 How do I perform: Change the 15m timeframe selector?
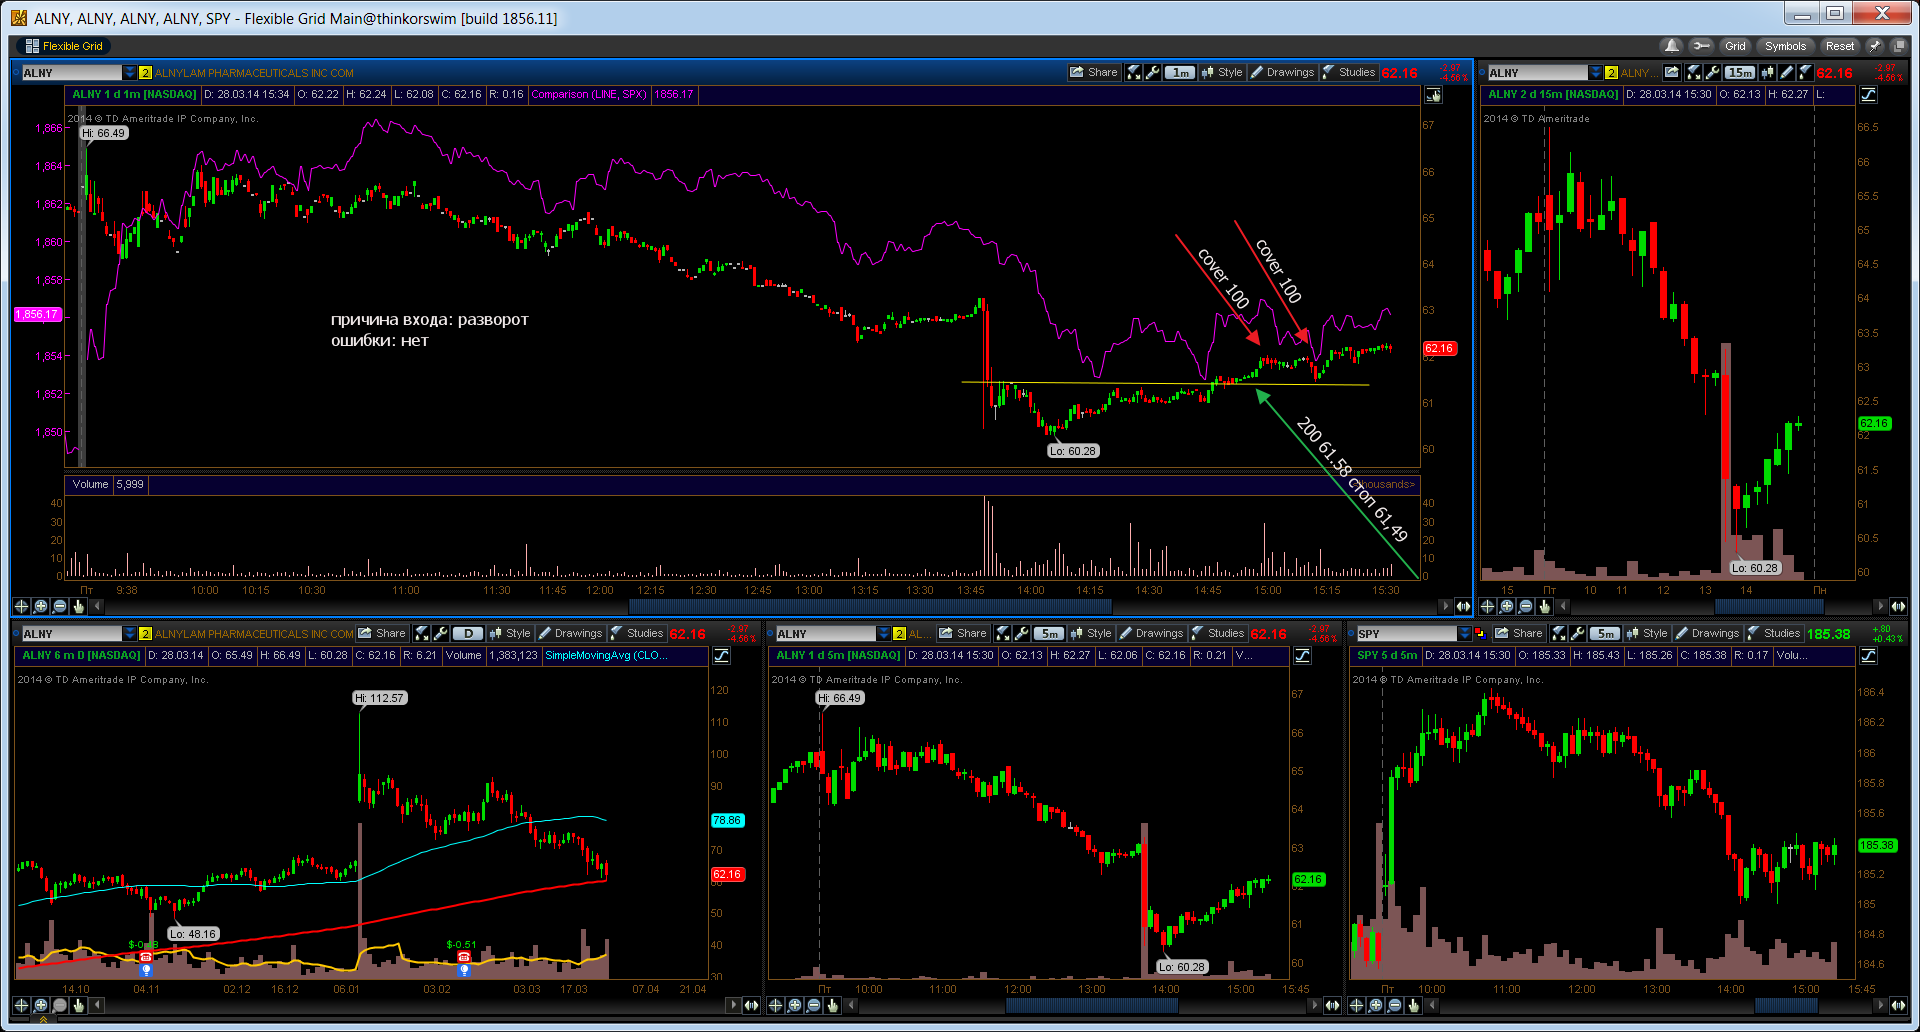coord(1740,72)
